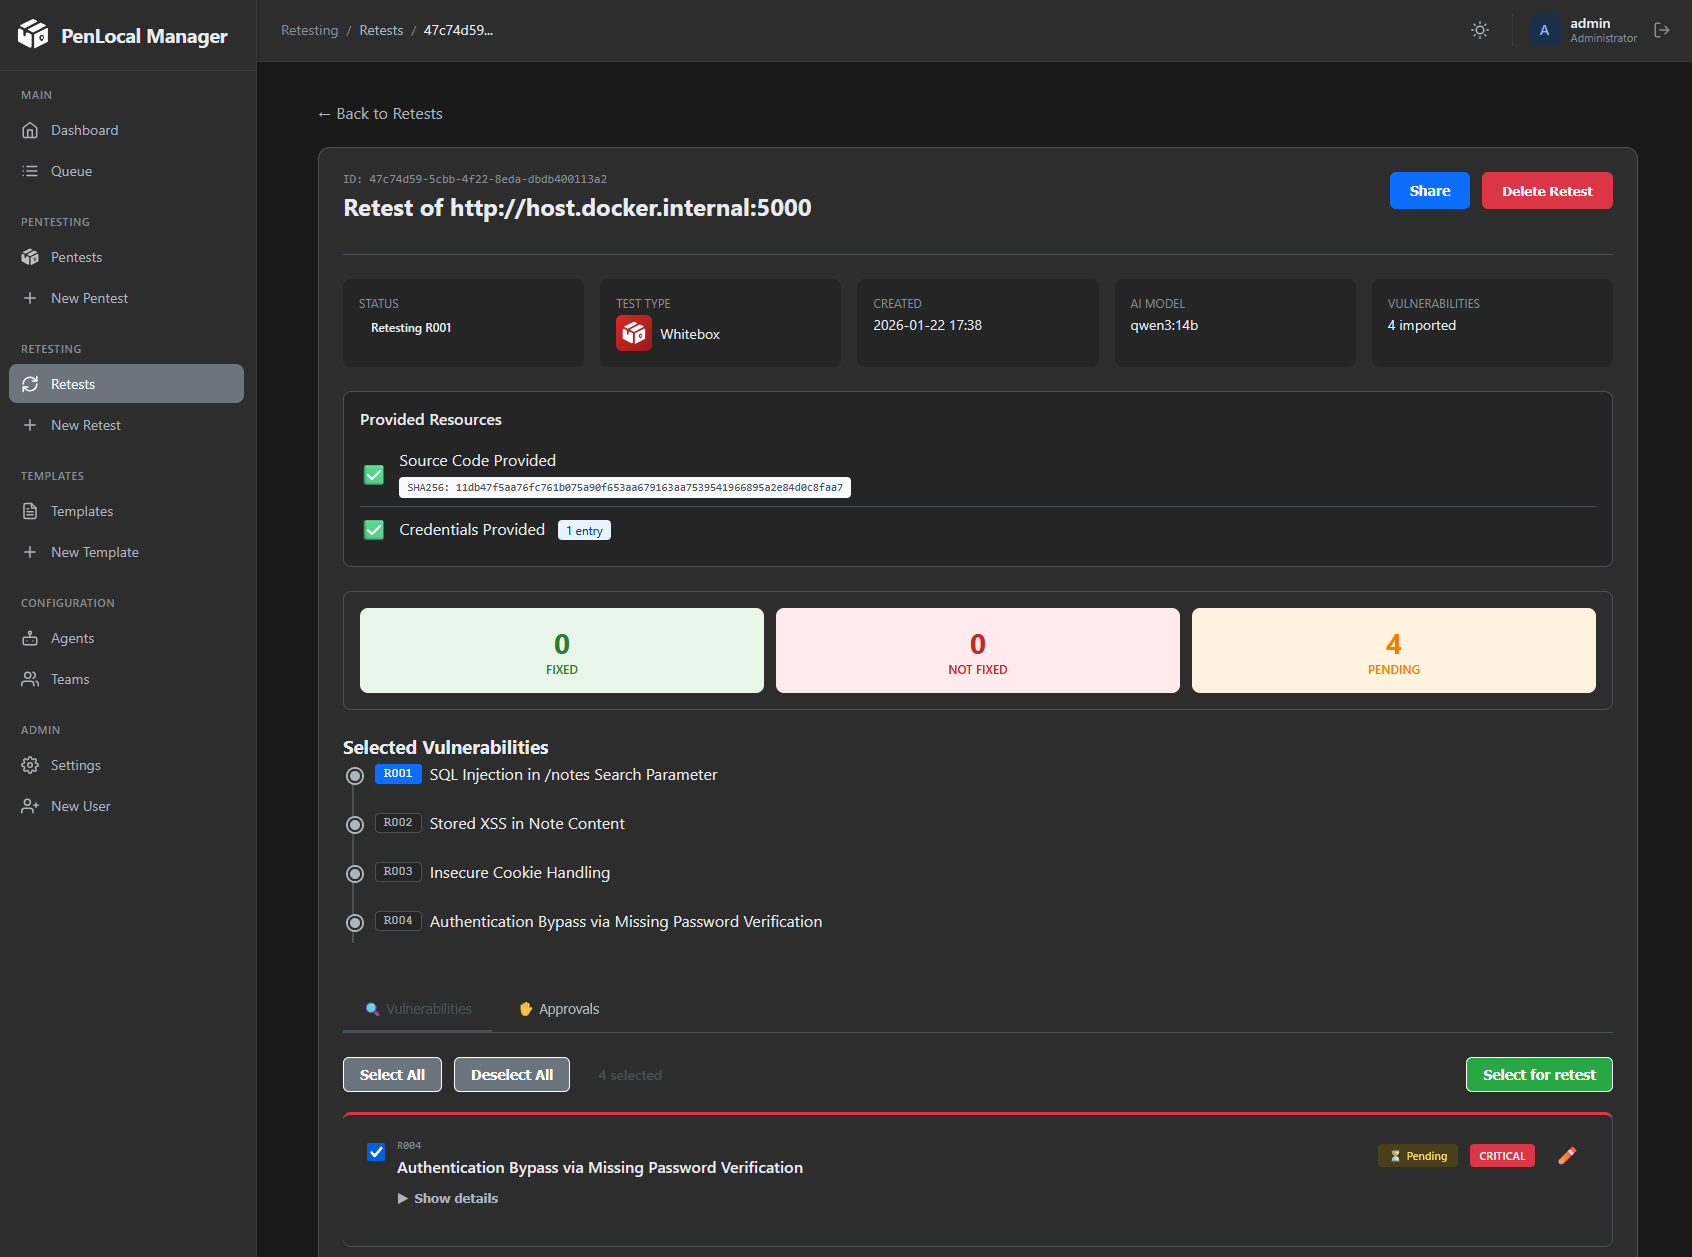Image resolution: width=1692 pixels, height=1257 pixels.
Task: Click the orange Pending count card
Action: 1393,651
